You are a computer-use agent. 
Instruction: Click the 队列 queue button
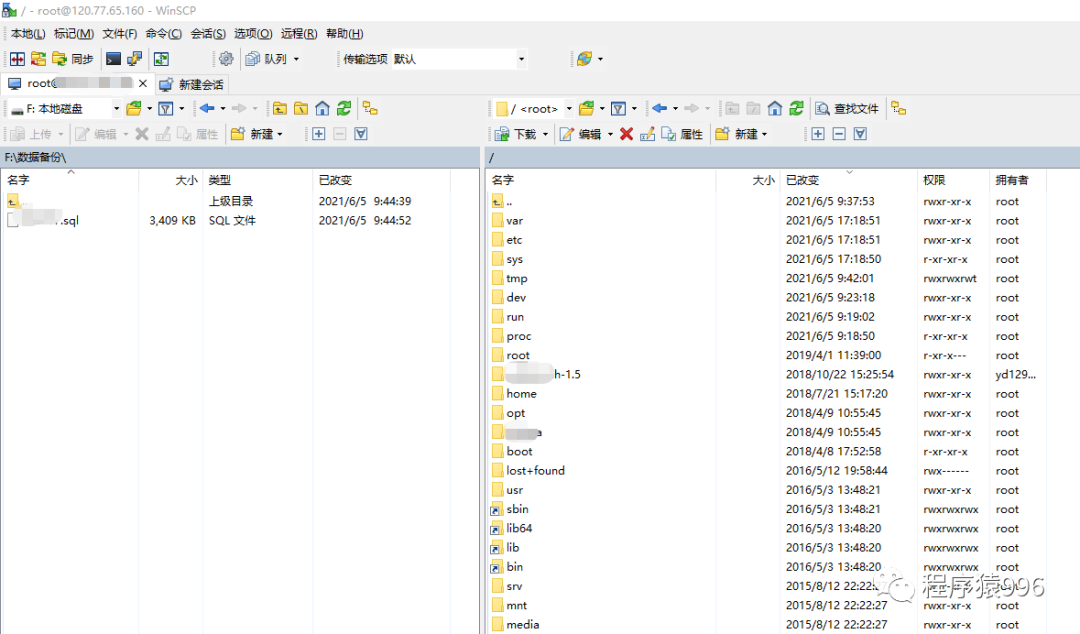(x=267, y=59)
